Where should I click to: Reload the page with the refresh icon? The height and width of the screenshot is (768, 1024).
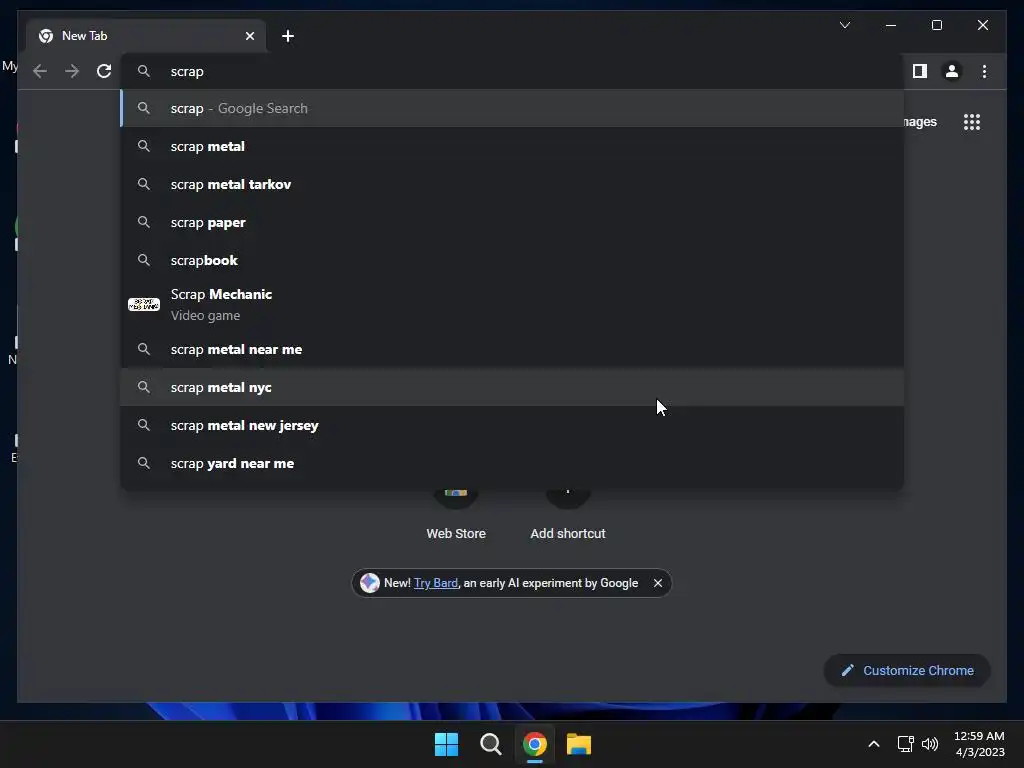pos(104,71)
